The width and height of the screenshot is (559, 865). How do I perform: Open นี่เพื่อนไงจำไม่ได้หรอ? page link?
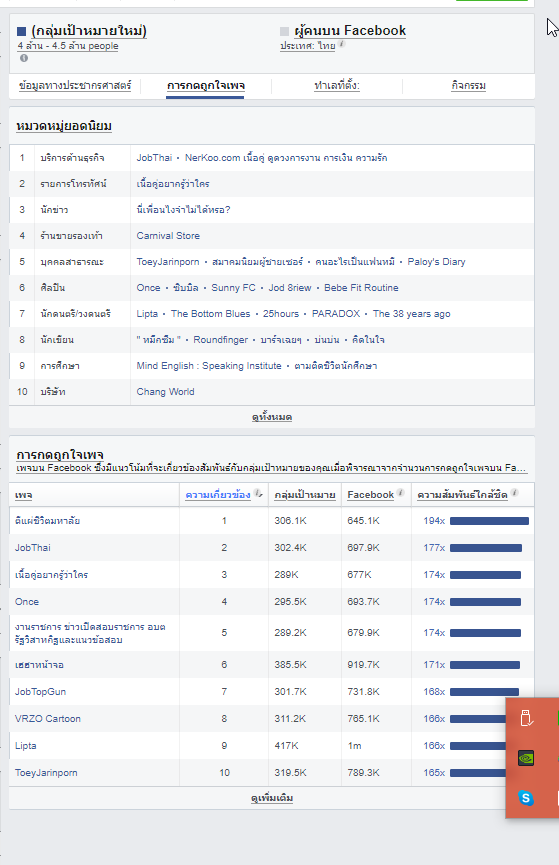183,210
